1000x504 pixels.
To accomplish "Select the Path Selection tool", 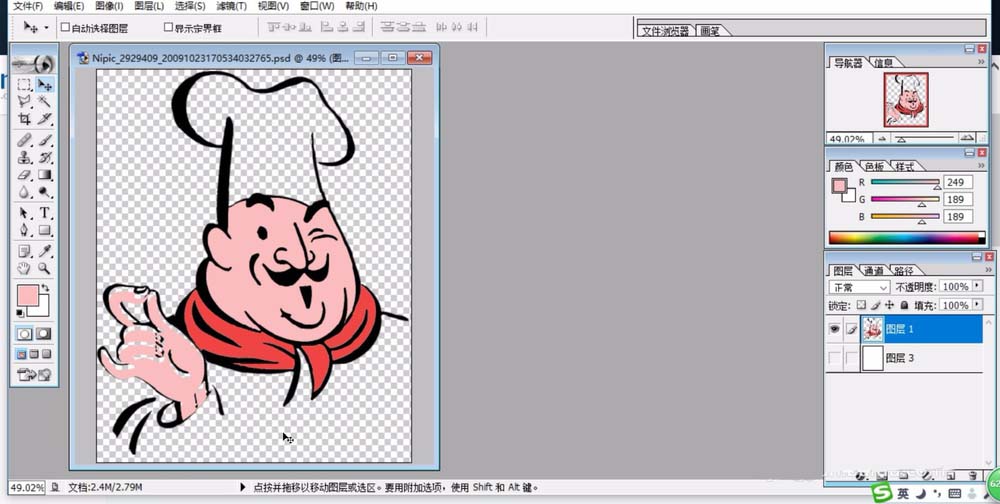I will point(24,213).
